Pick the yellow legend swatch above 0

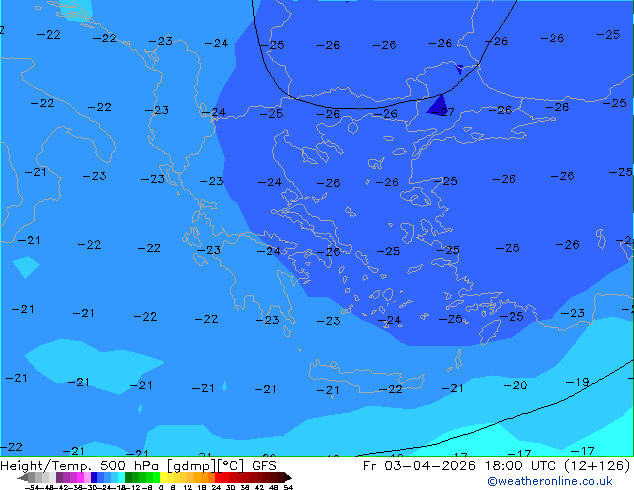[x=164, y=478]
